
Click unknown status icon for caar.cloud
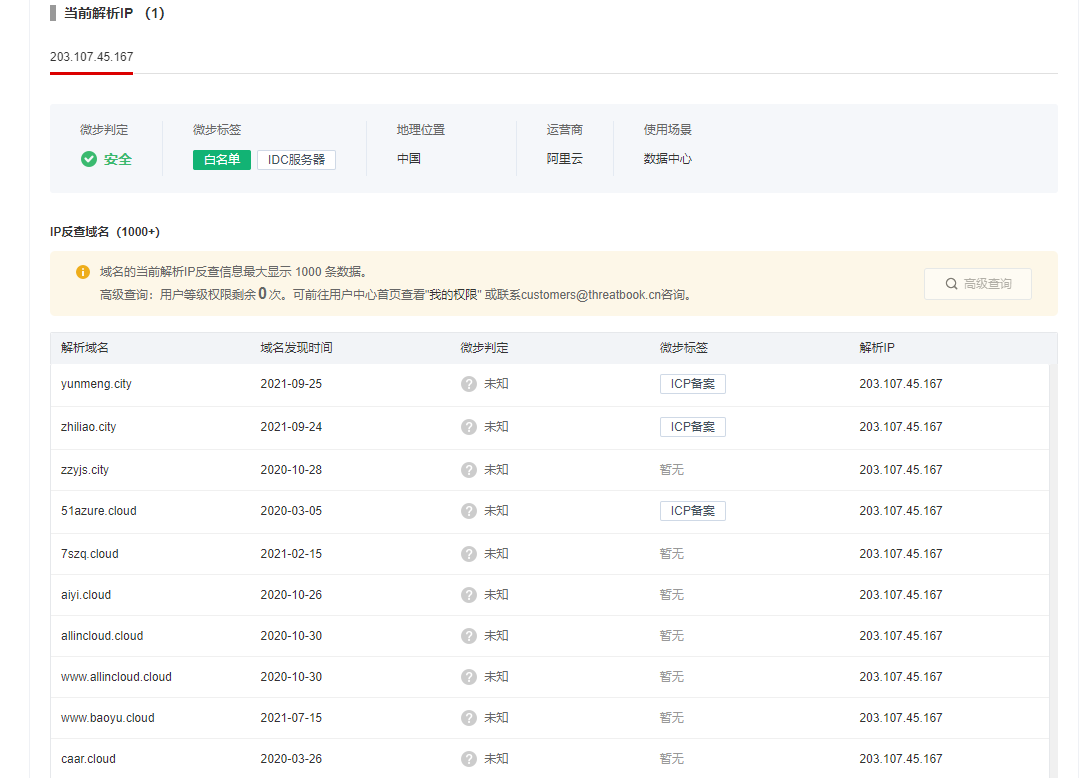(469, 759)
